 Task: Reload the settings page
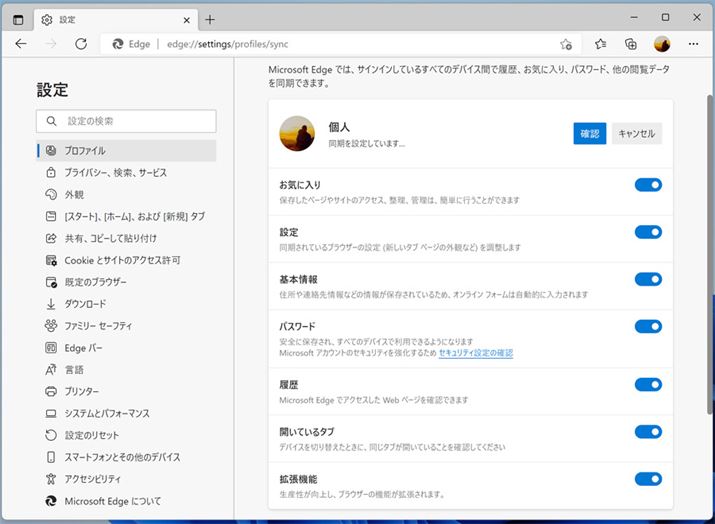81,44
